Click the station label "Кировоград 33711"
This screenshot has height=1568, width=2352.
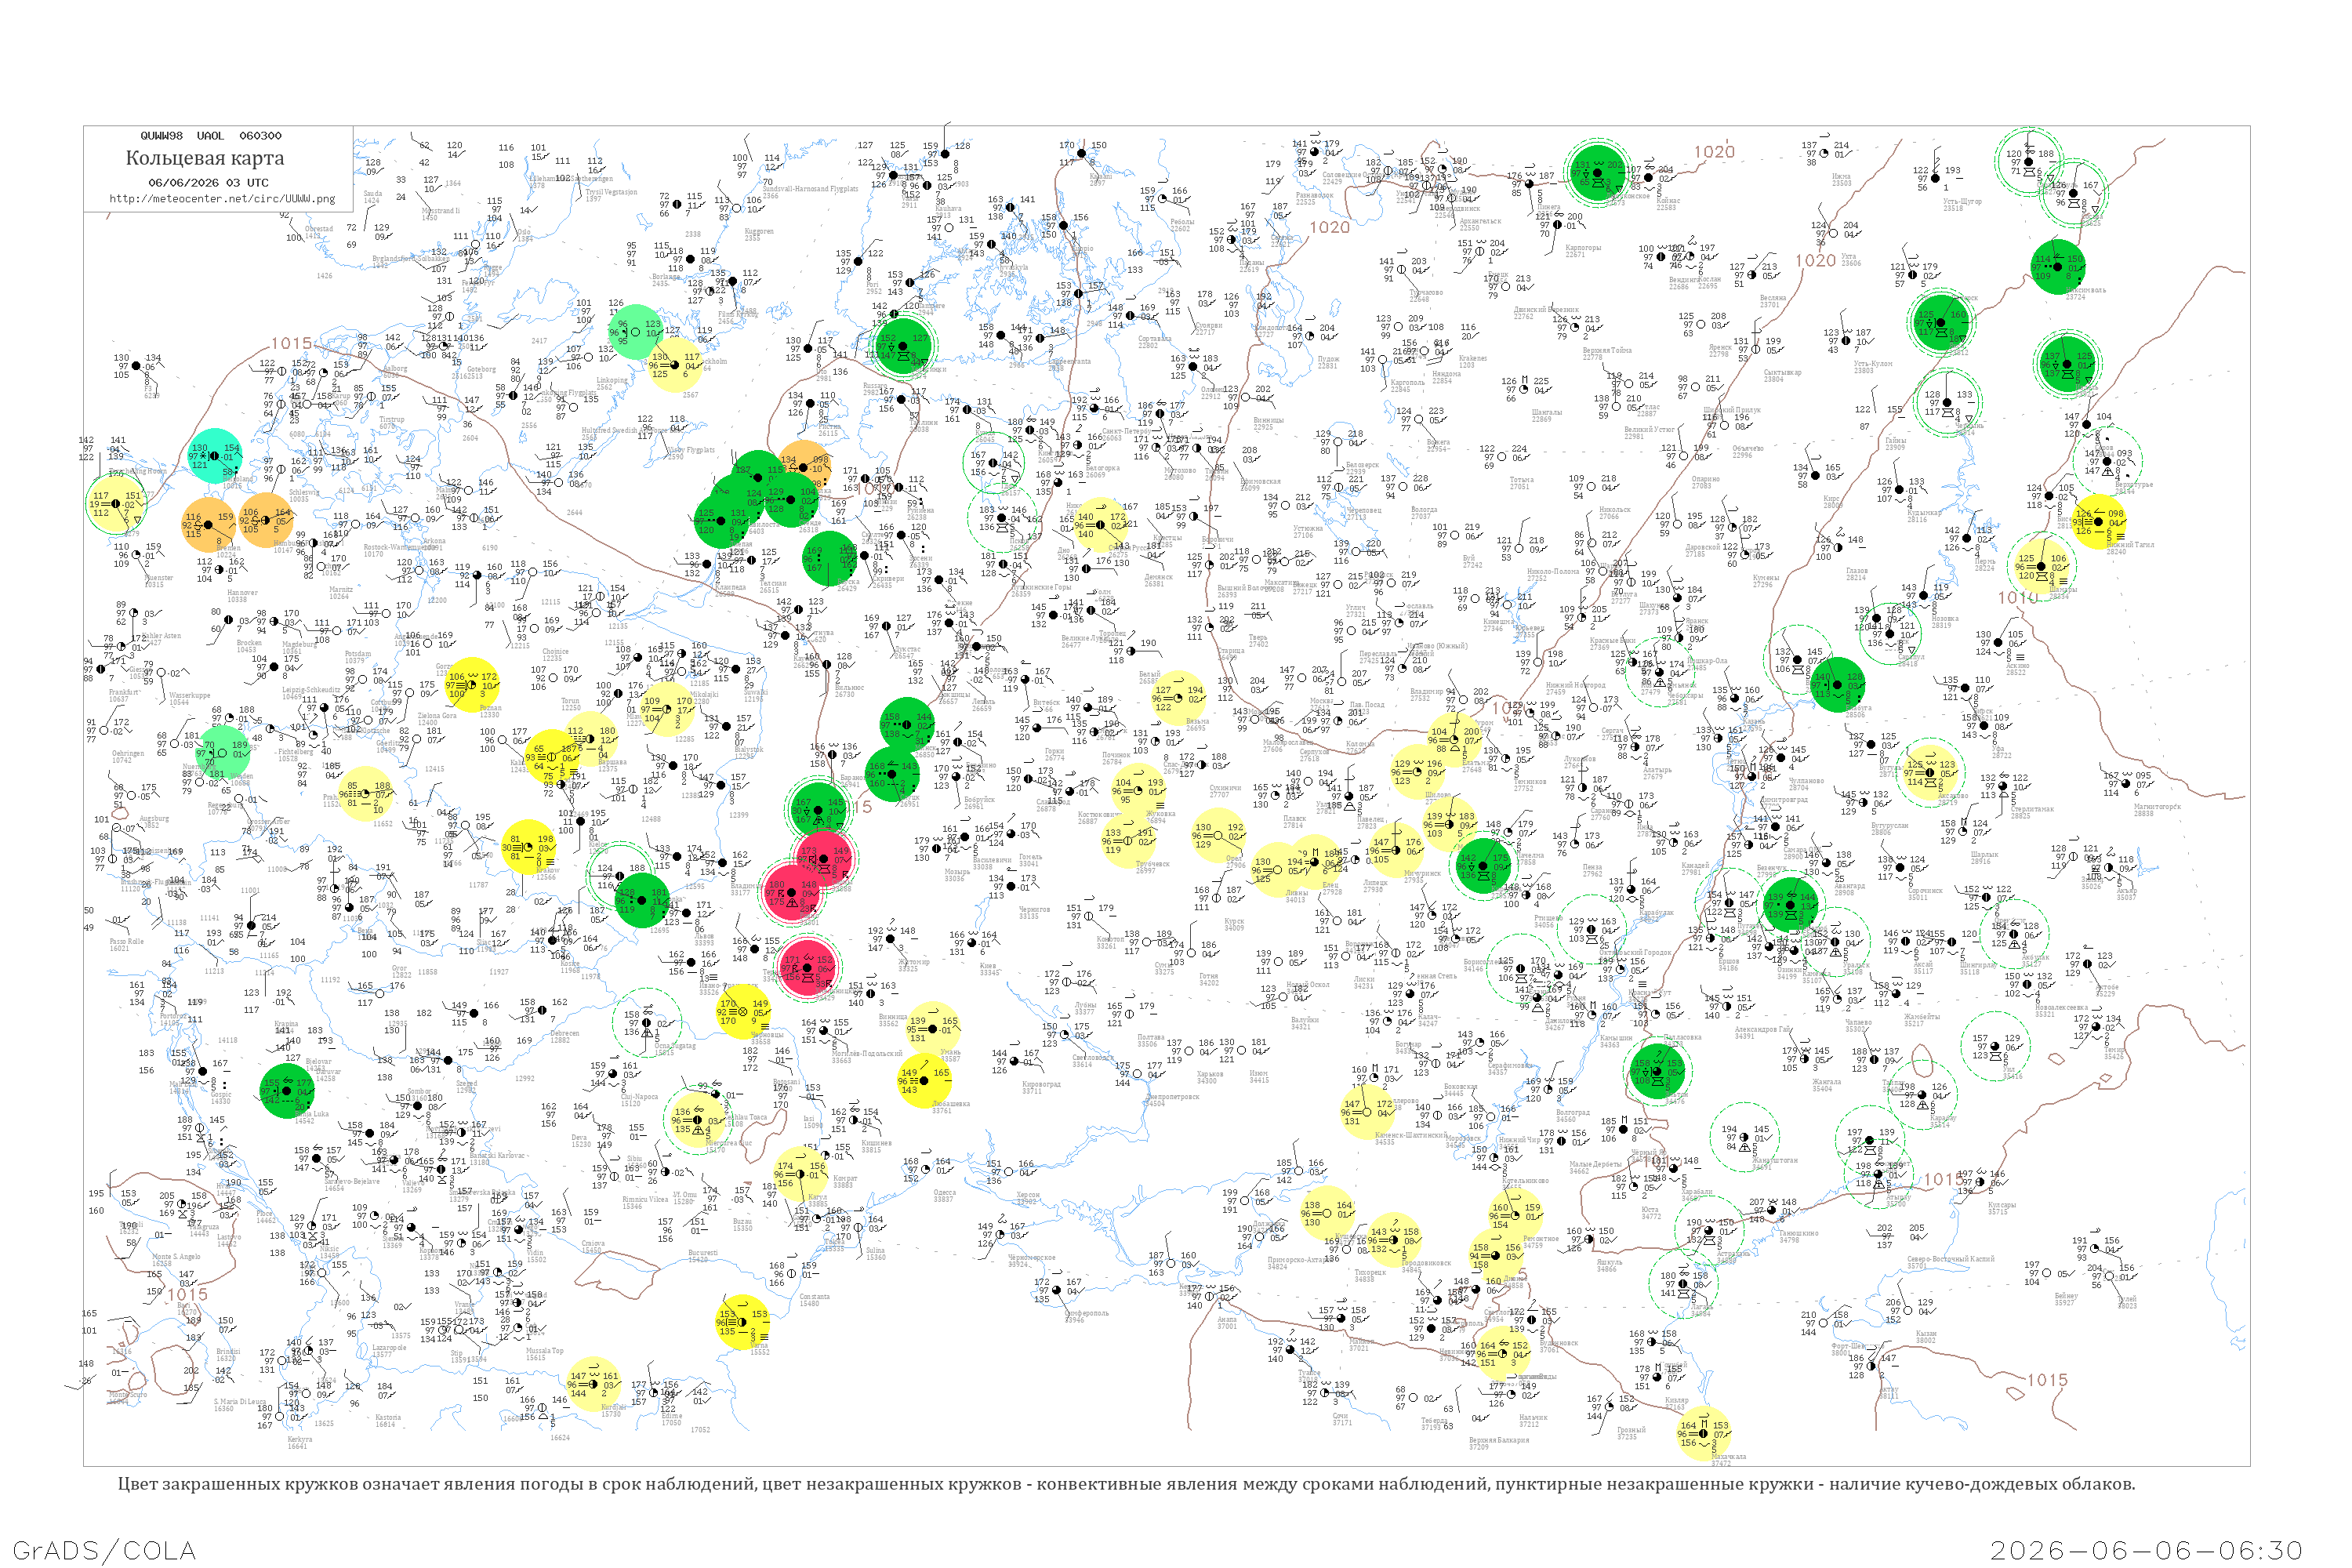pyautogui.click(x=1041, y=1087)
